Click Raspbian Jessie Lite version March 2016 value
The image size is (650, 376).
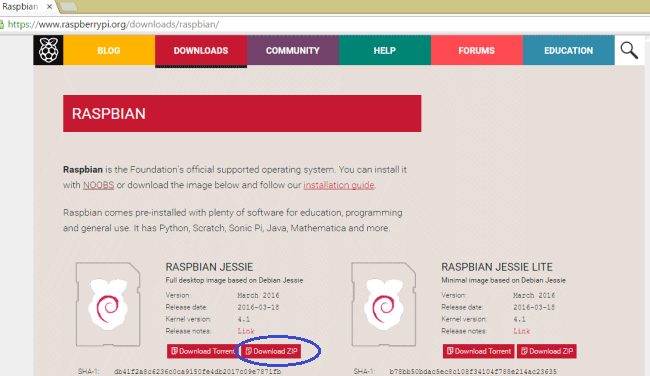click(x=534, y=295)
